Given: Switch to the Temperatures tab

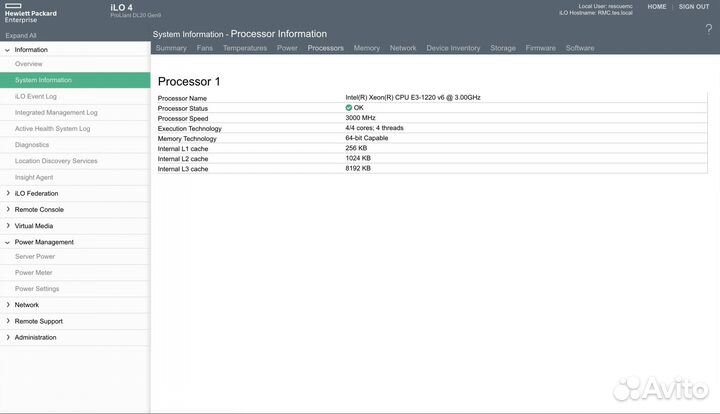Looking at the screenshot, I should (245, 48).
